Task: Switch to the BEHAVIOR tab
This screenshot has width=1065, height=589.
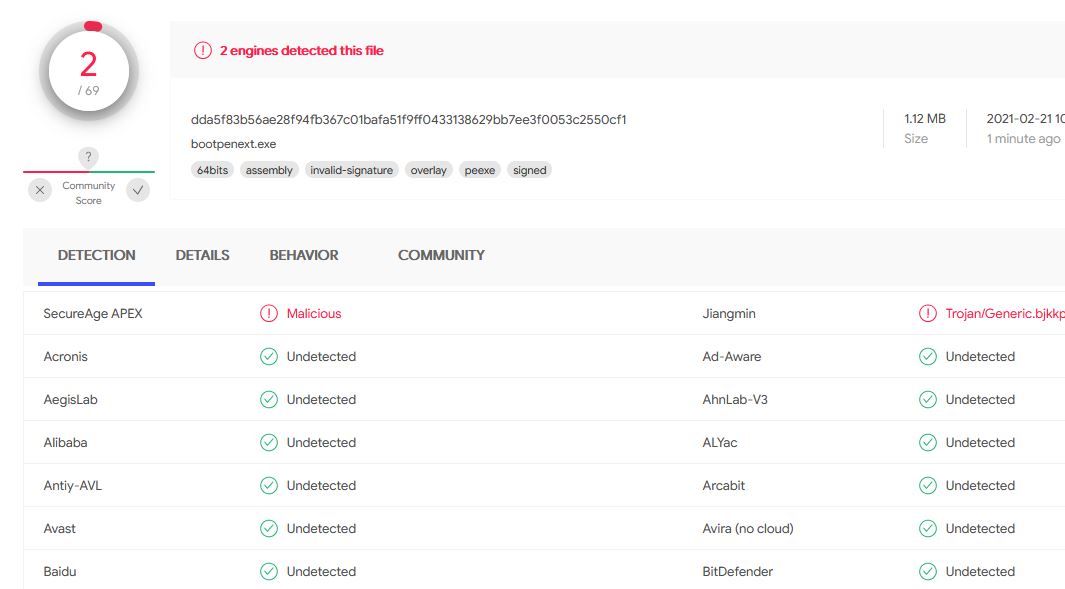Action: [x=304, y=255]
